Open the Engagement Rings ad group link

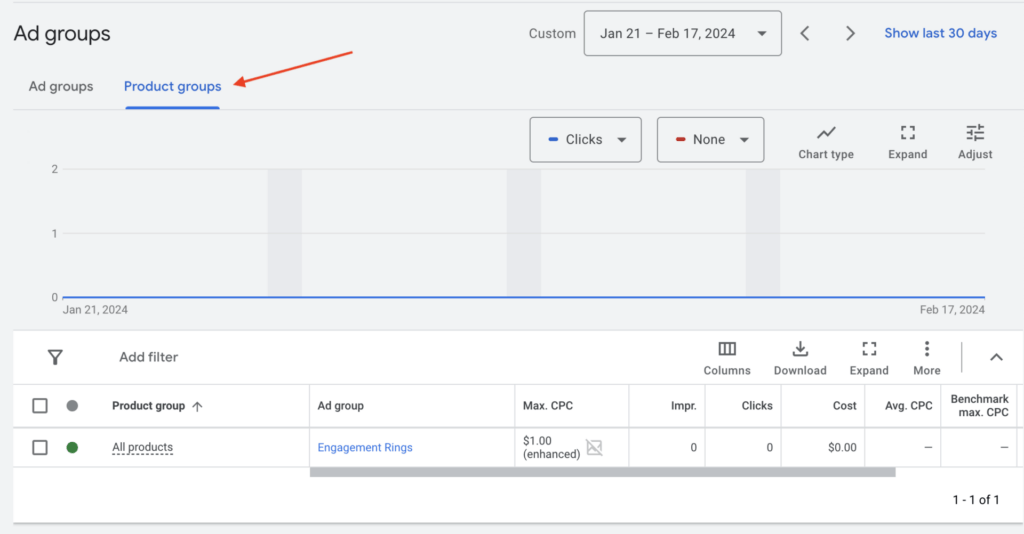tap(364, 447)
